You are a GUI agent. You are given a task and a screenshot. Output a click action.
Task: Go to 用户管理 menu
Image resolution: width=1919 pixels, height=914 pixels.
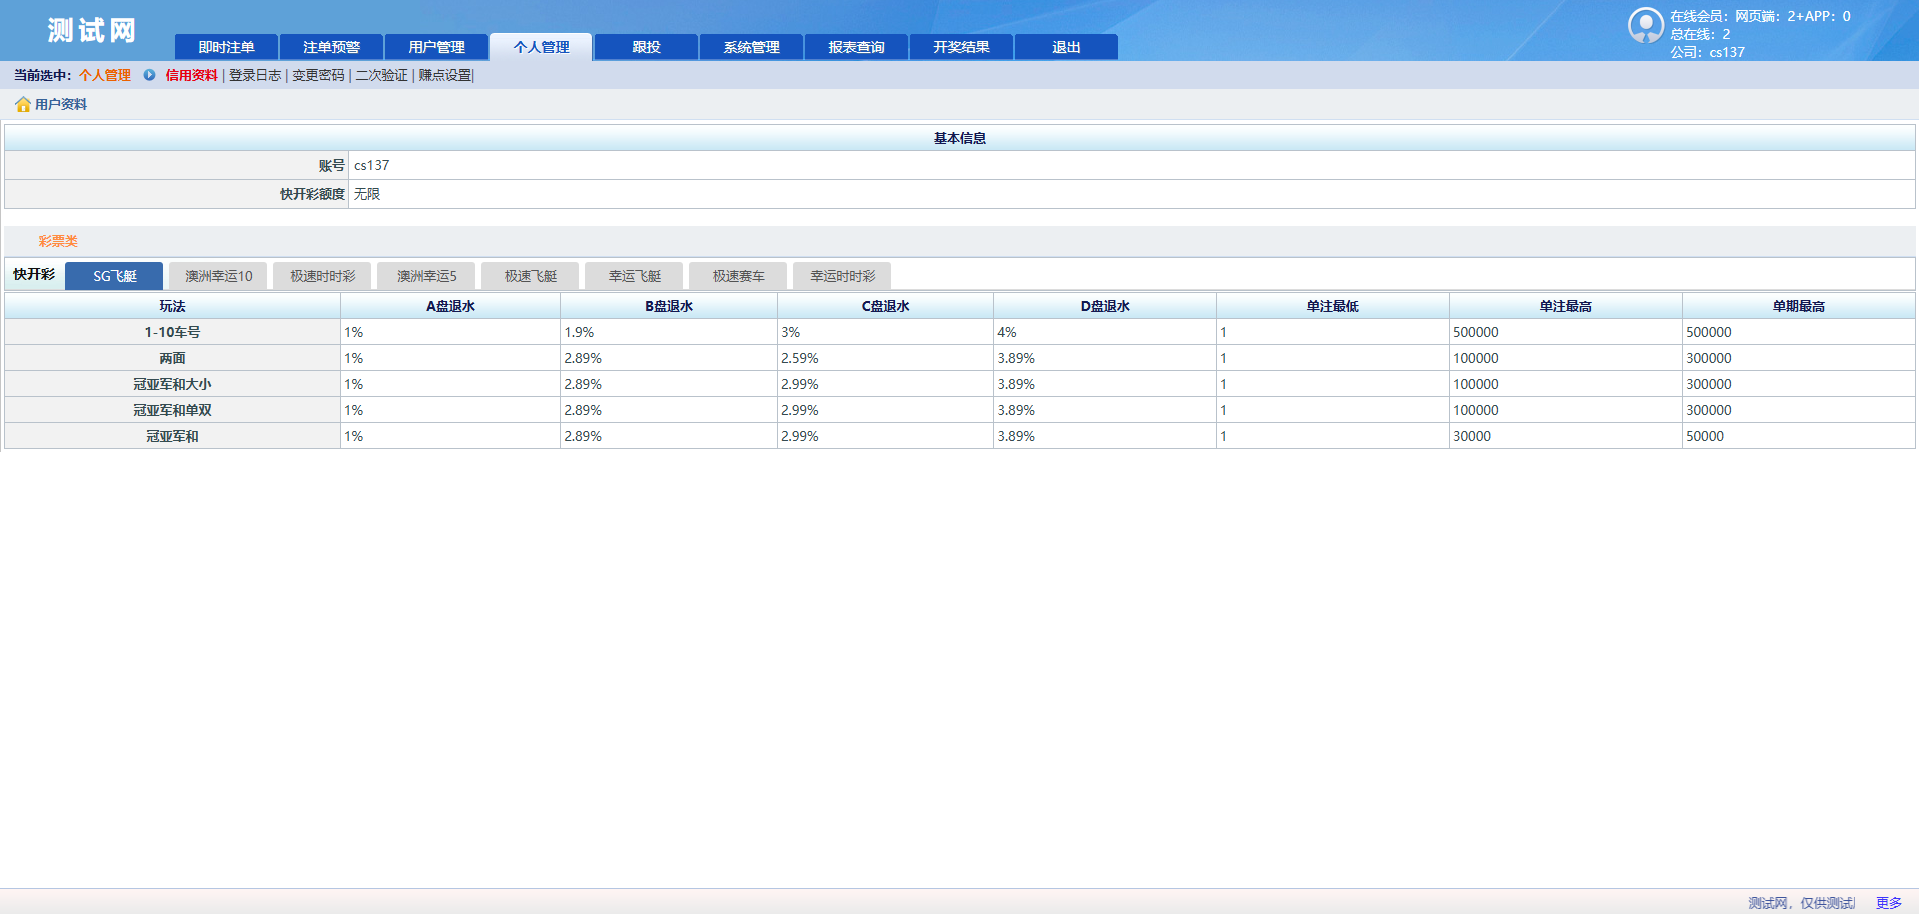point(436,47)
